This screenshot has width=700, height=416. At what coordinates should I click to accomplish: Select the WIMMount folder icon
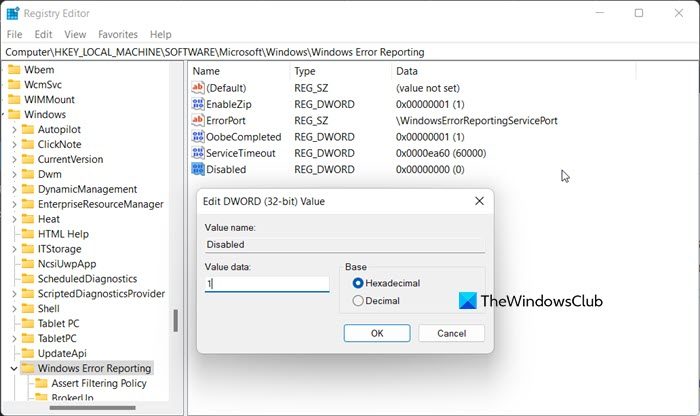14,100
